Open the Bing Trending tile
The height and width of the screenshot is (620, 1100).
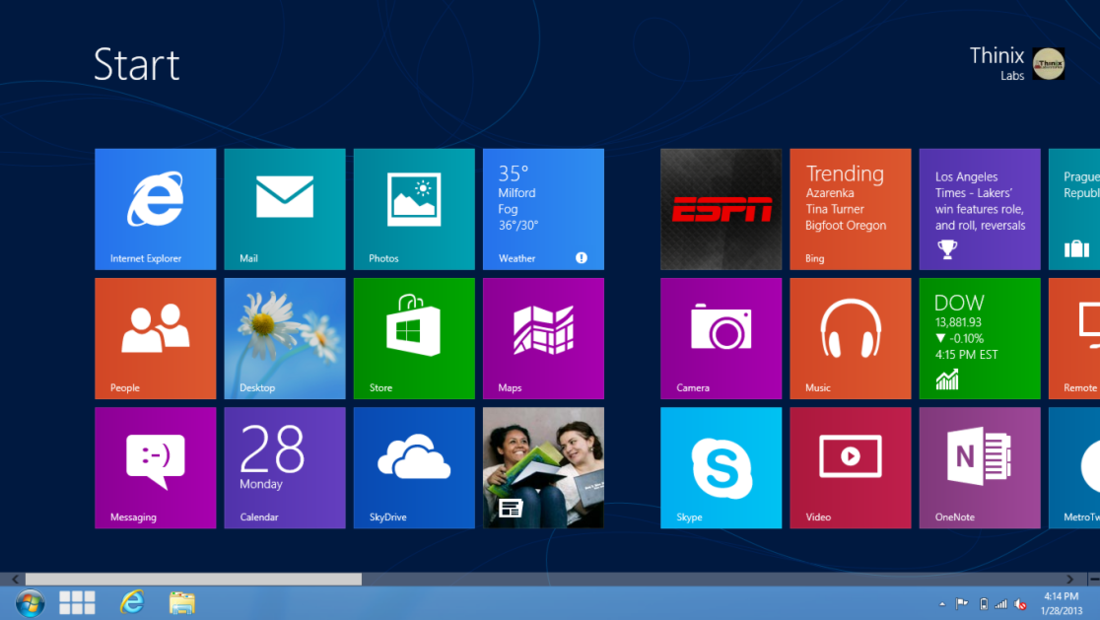click(x=850, y=209)
